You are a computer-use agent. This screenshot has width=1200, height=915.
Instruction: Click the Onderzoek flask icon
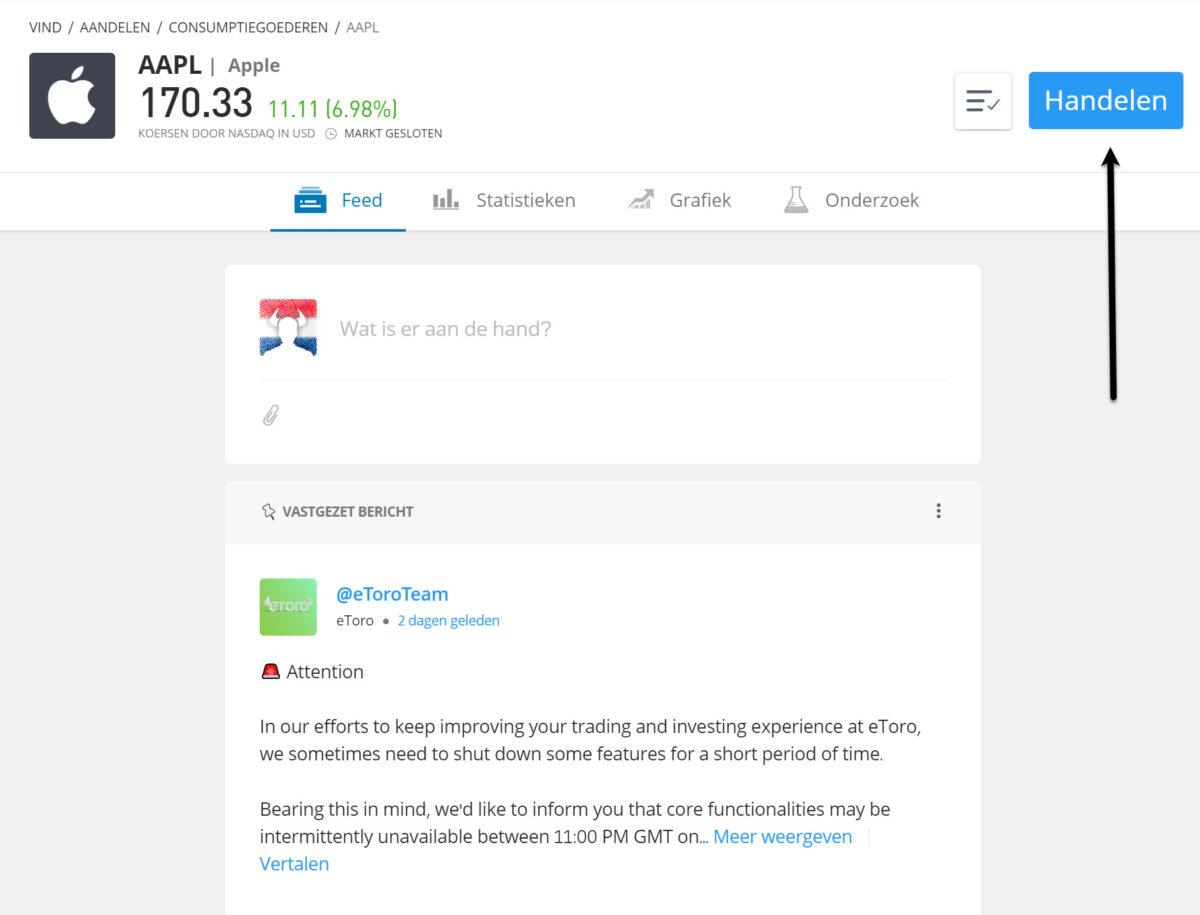click(796, 200)
